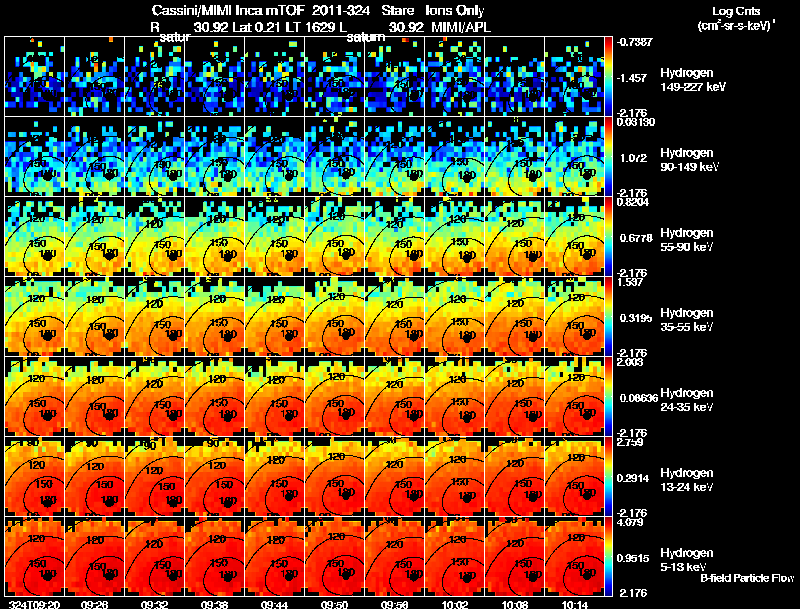800x609 pixels.
Task: Click the color bar for Hydrogen 24-35 keV
Action: [608, 397]
